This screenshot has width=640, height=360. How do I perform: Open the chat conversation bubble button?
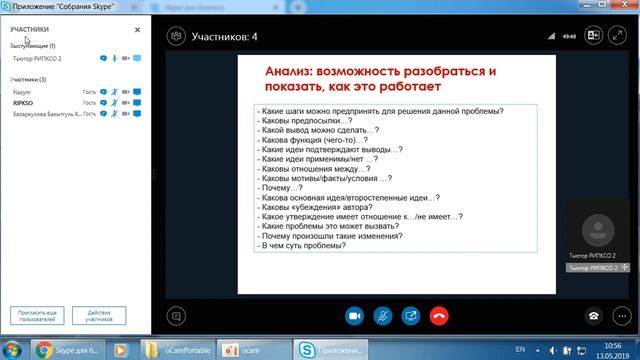(x=176, y=316)
